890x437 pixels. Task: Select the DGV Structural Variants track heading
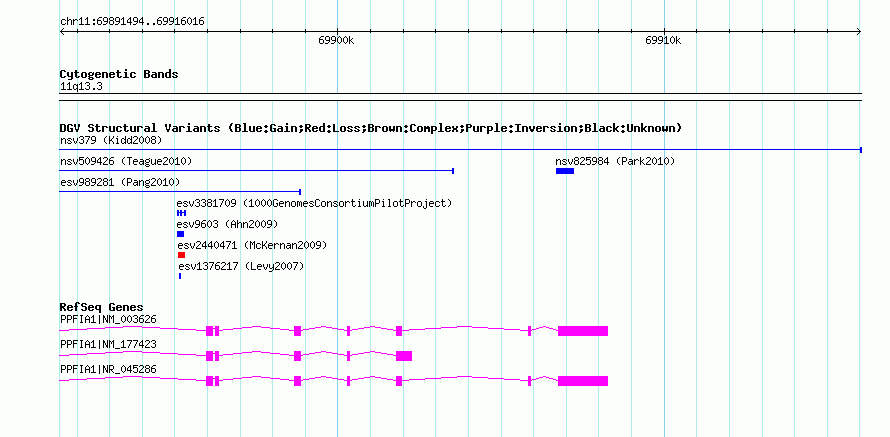coord(371,128)
